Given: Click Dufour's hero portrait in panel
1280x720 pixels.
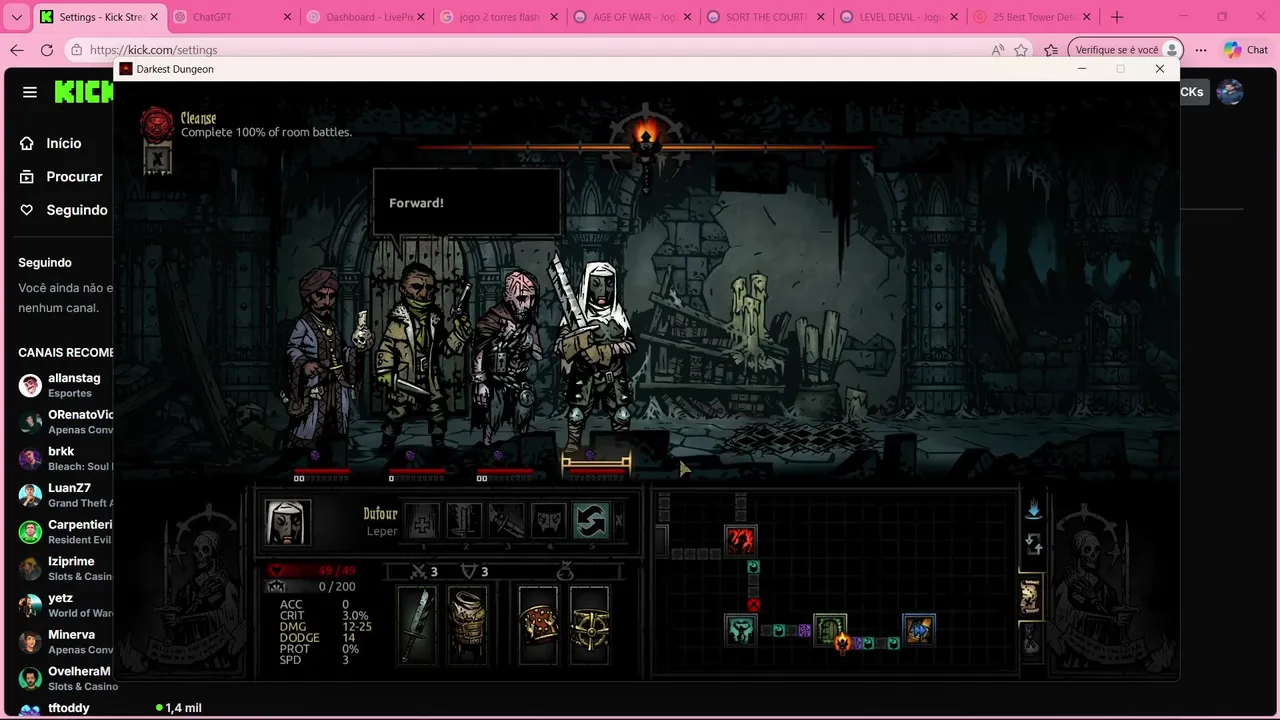Looking at the screenshot, I should pyautogui.click(x=287, y=522).
